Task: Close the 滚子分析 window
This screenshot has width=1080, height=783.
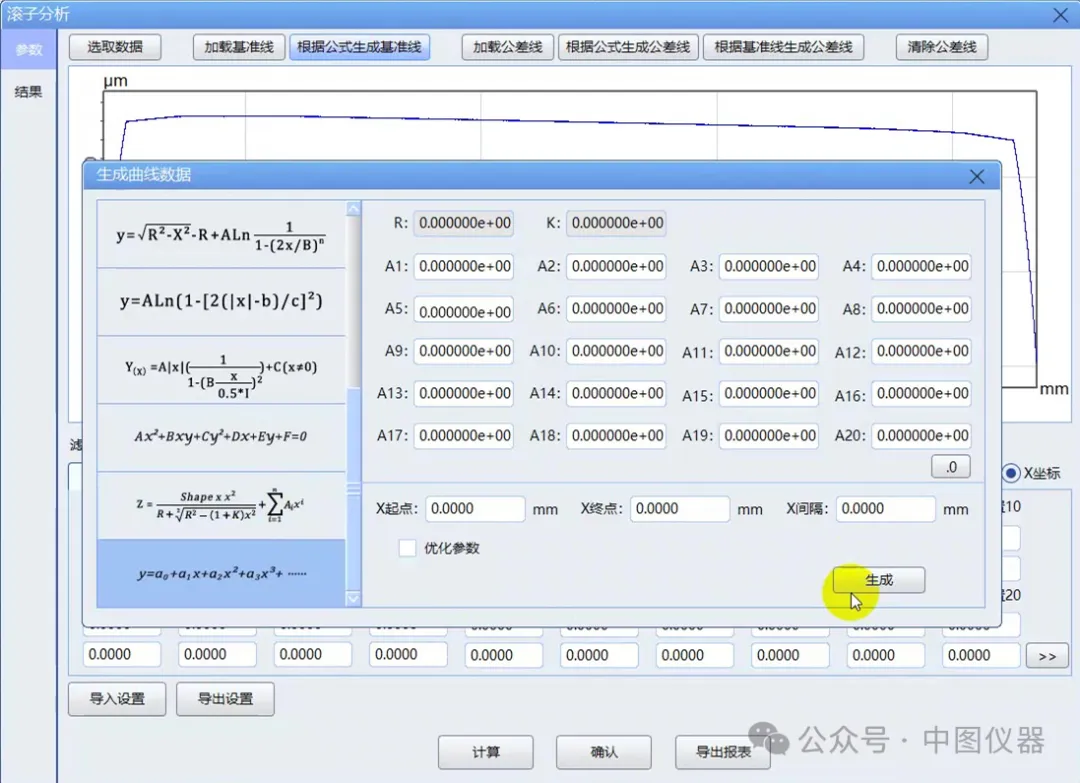Action: point(1061,14)
